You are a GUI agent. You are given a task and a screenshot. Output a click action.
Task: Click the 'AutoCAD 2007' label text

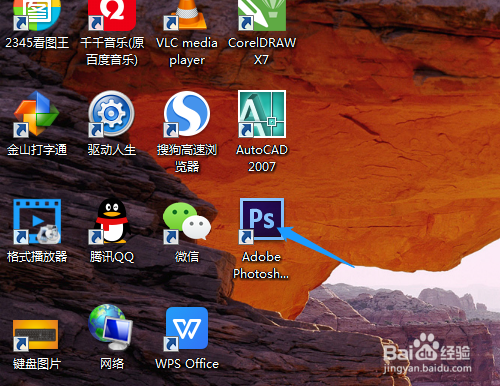[x=262, y=158]
